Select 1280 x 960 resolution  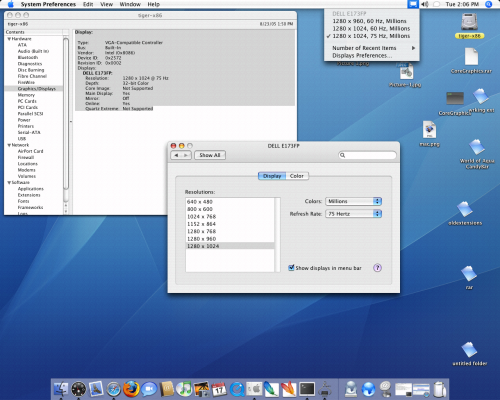(x=230, y=239)
